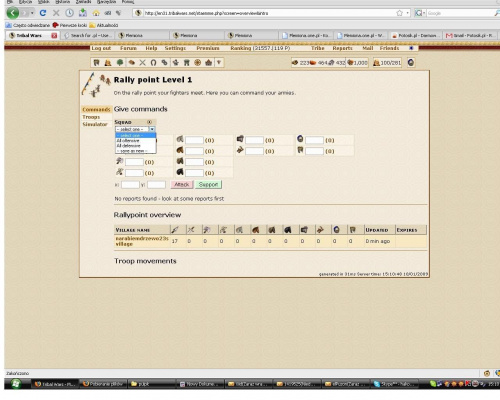Viewport: 500px width, 400px height.
Task: Open the Squad select-one dropdown arrow
Action: click(x=152, y=129)
